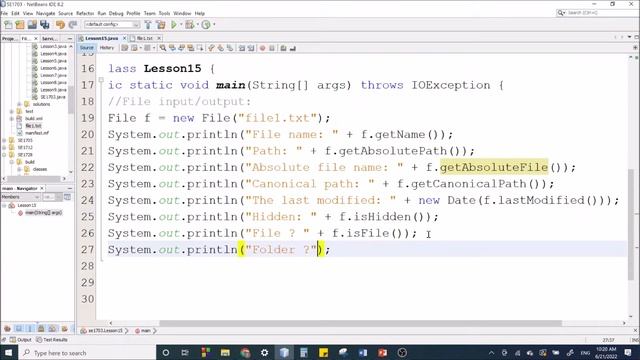This screenshot has height=360, width=640.
Task: Switch to the History view button
Action: pyautogui.click(x=107, y=48)
